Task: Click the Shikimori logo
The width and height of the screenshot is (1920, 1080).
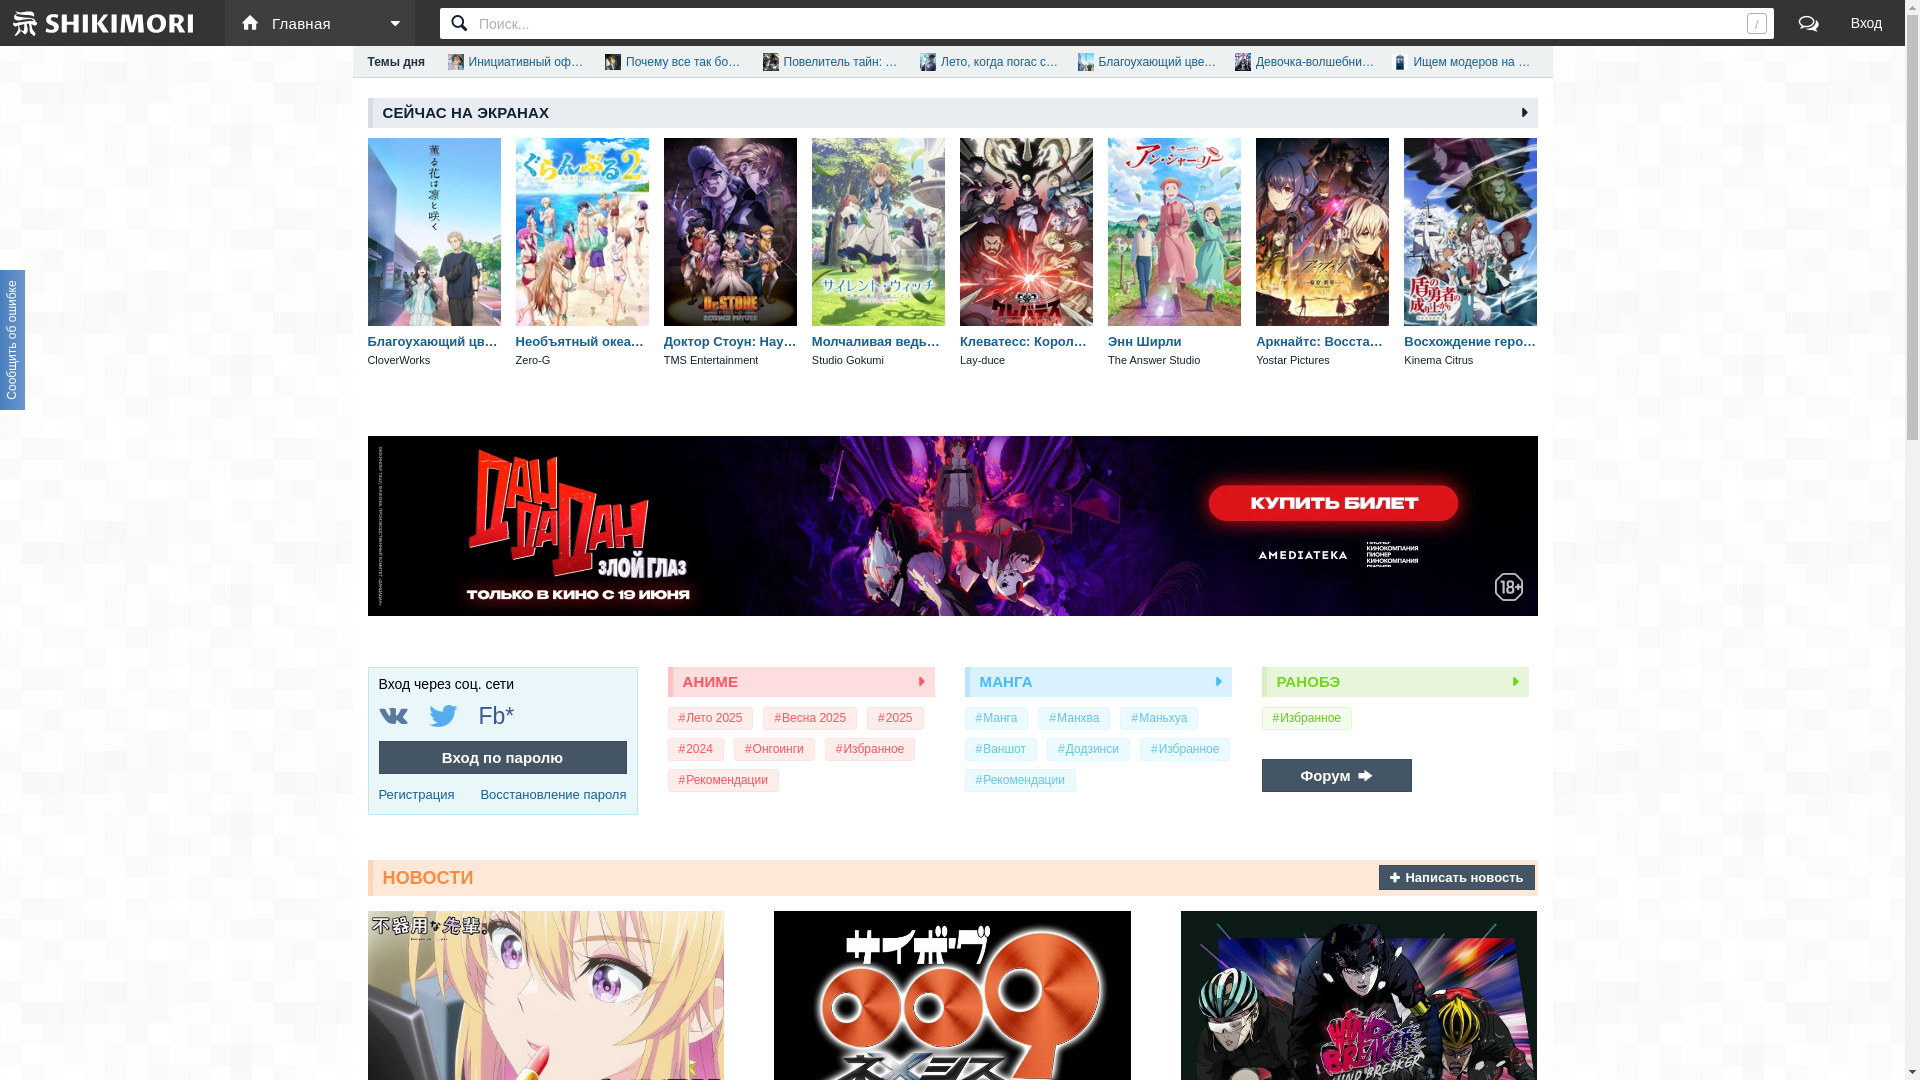Action: (104, 23)
